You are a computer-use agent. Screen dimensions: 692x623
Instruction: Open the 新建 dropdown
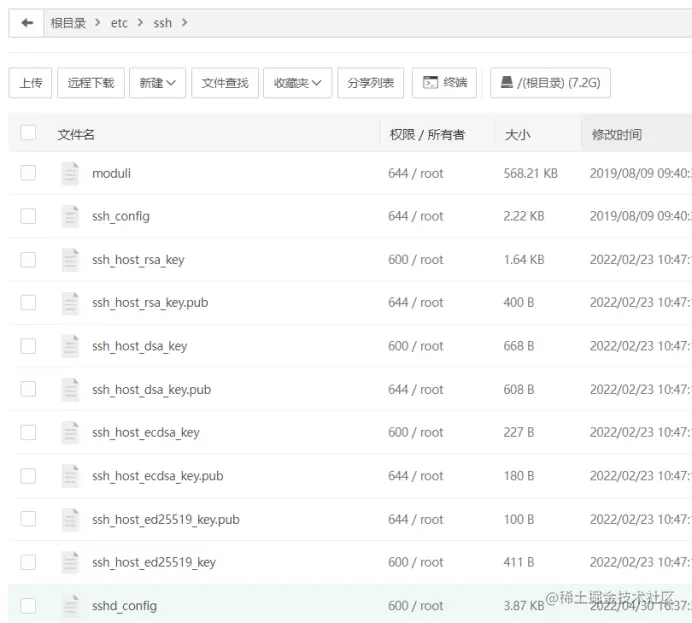pyautogui.click(x=158, y=83)
